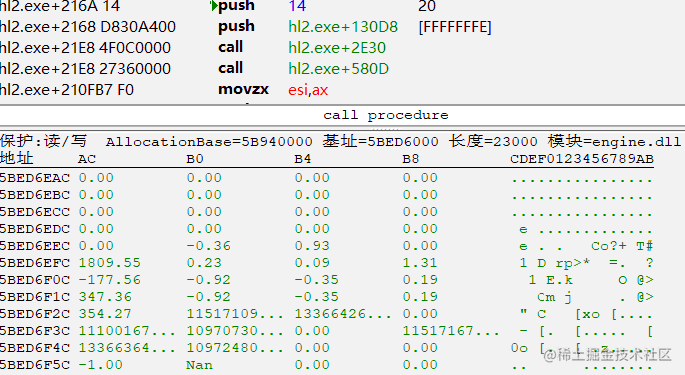The width and height of the screenshot is (685, 375).
Task: Click ASCII text of row 5BED6EFC
Action: (586, 263)
